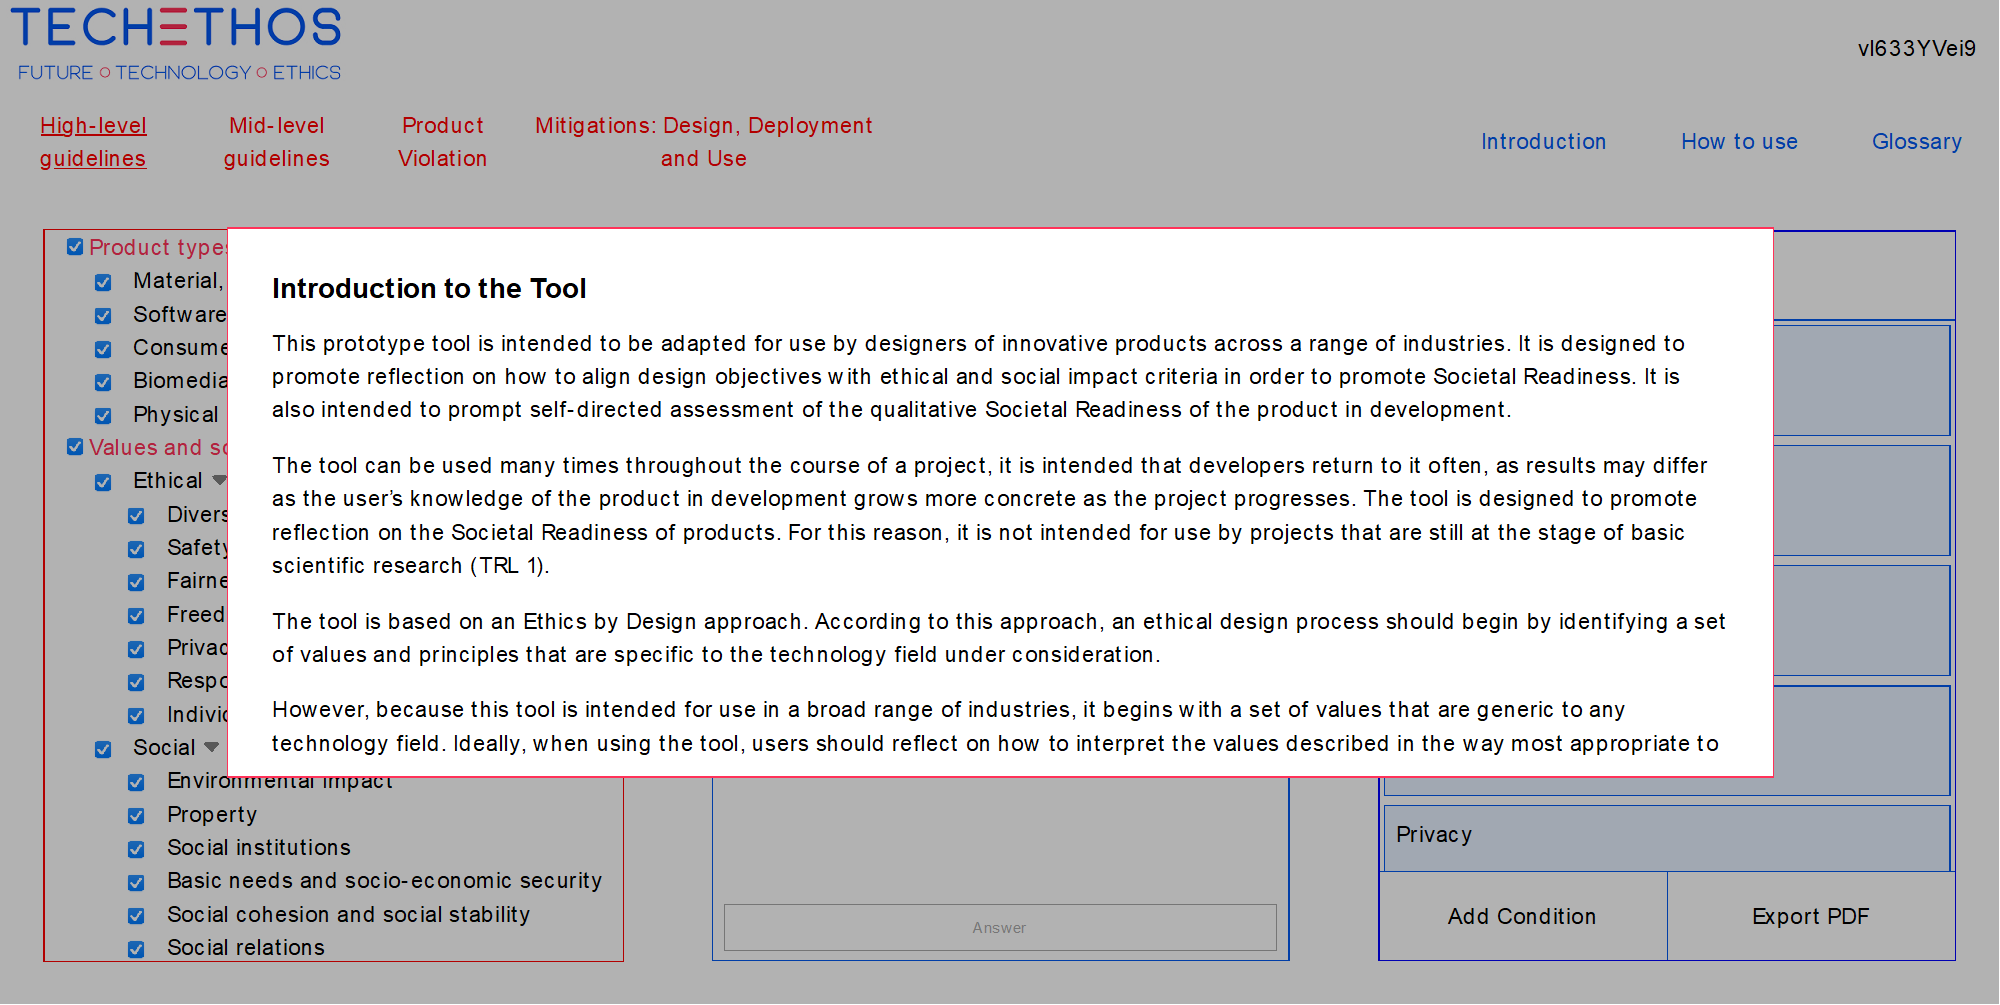2000x1005 pixels.
Task: Toggle Social cohesion and social stability checkbox
Action: click(x=136, y=916)
